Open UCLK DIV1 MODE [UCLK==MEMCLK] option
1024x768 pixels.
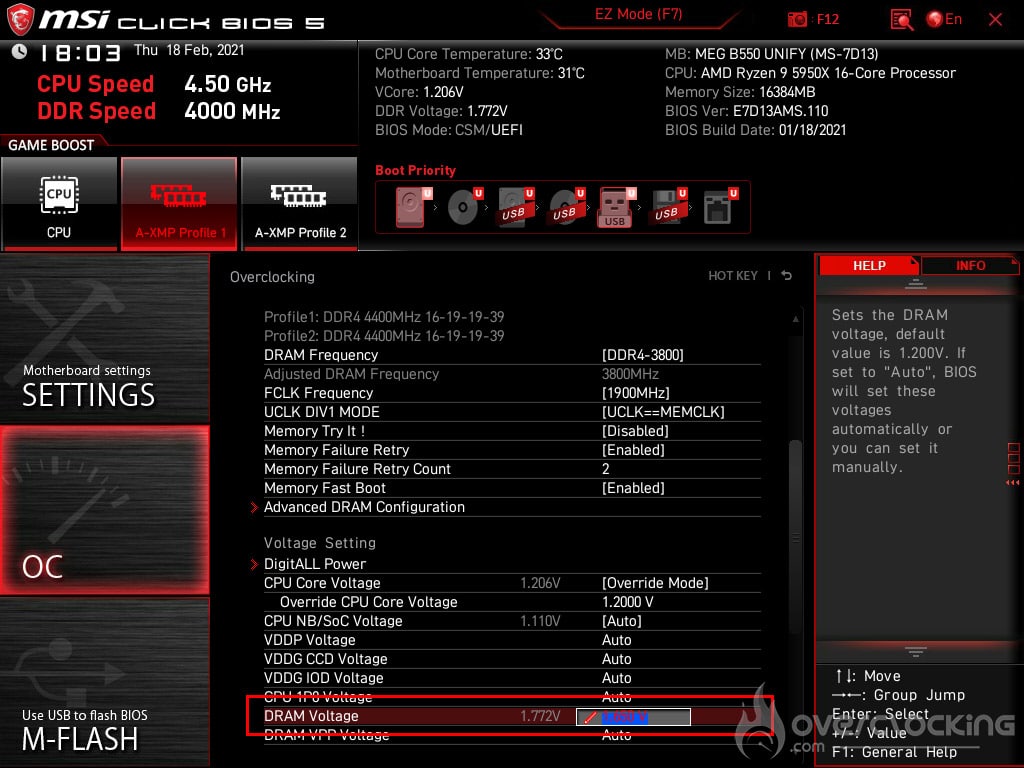click(x=512, y=411)
